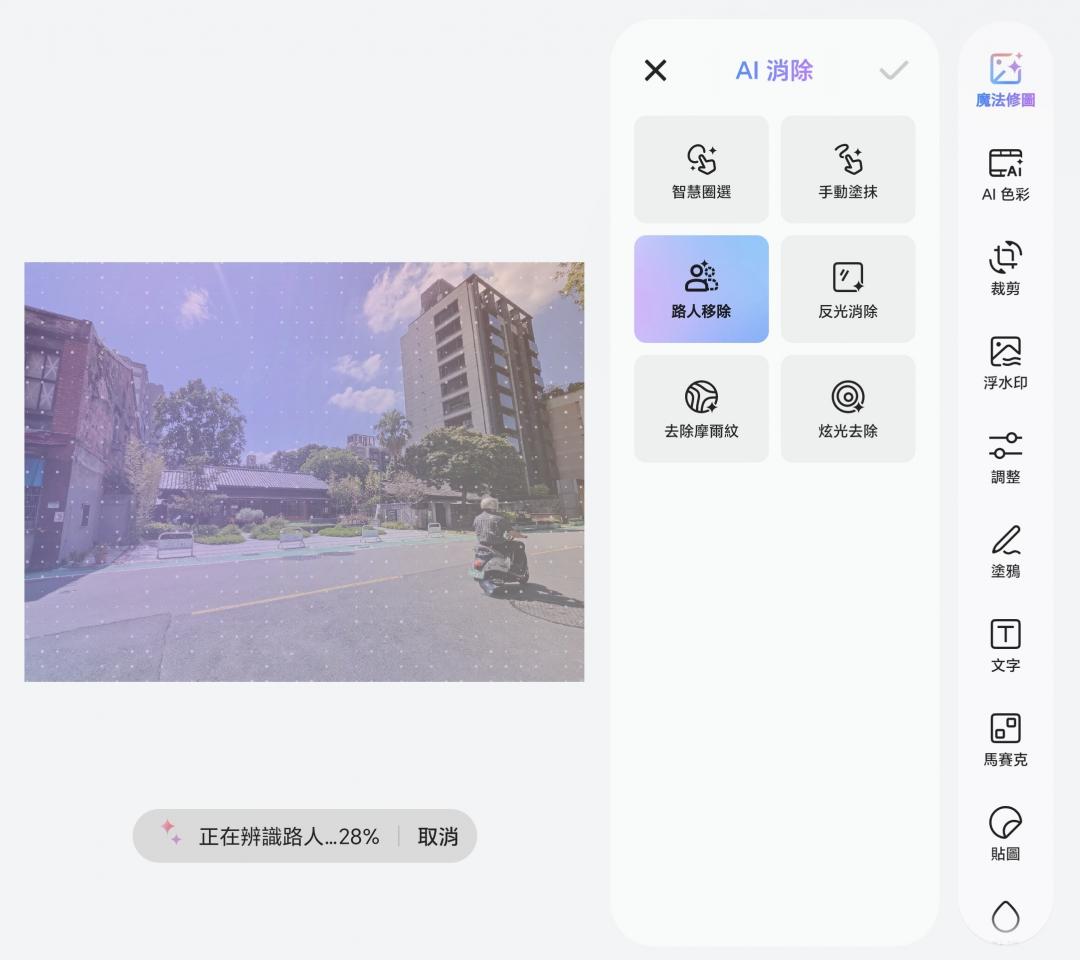Select 智慧圈選 smart lasso tool
This screenshot has height=960, width=1080.
coord(701,169)
